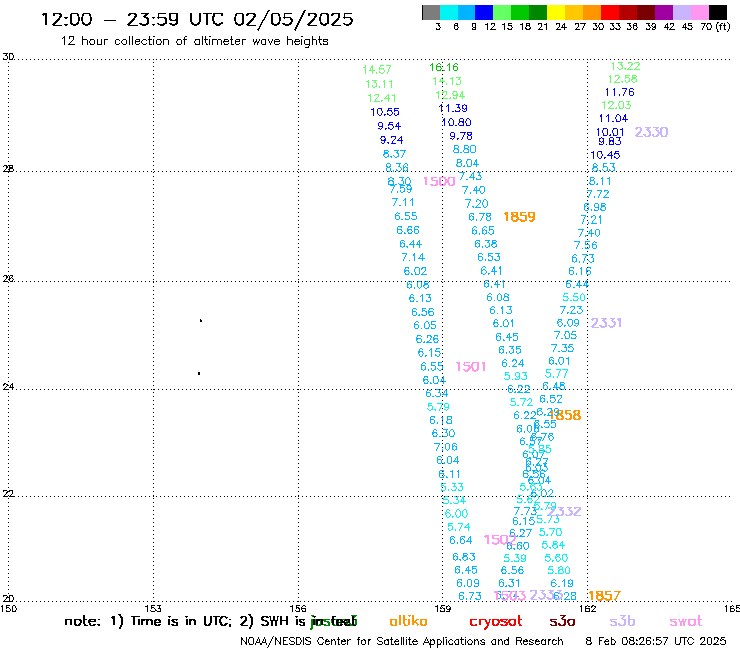This screenshot has height=650, width=740.
Task: Select the 12.94 wave height reading
Action: [450, 95]
